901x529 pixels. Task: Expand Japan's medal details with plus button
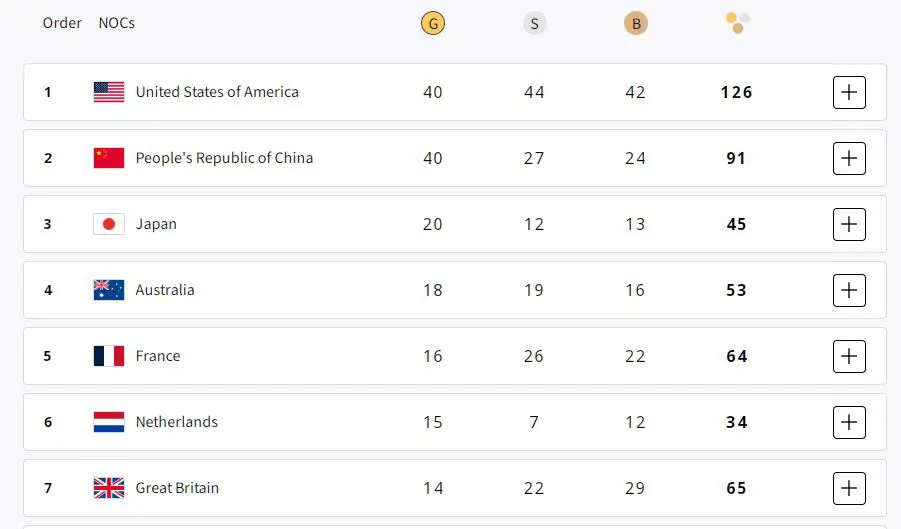tap(849, 224)
